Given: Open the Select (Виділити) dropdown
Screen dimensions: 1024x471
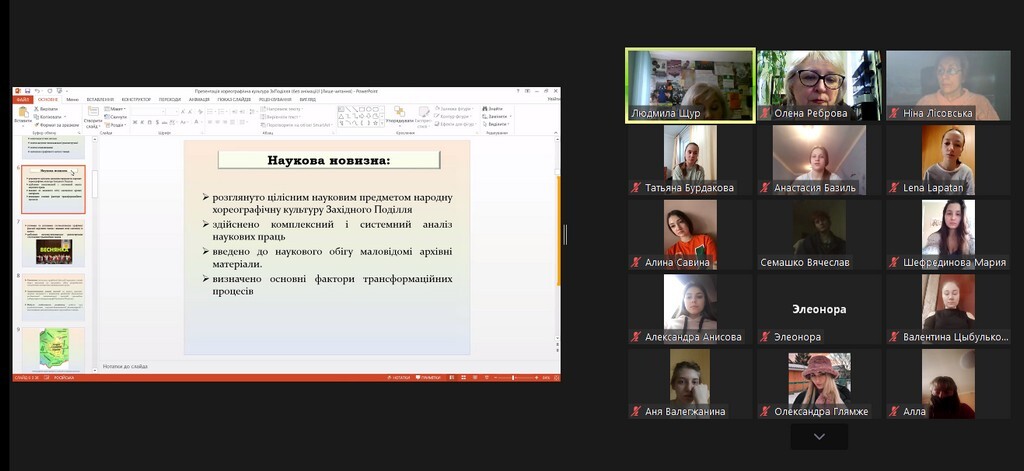Looking at the screenshot, I should click(496, 124).
